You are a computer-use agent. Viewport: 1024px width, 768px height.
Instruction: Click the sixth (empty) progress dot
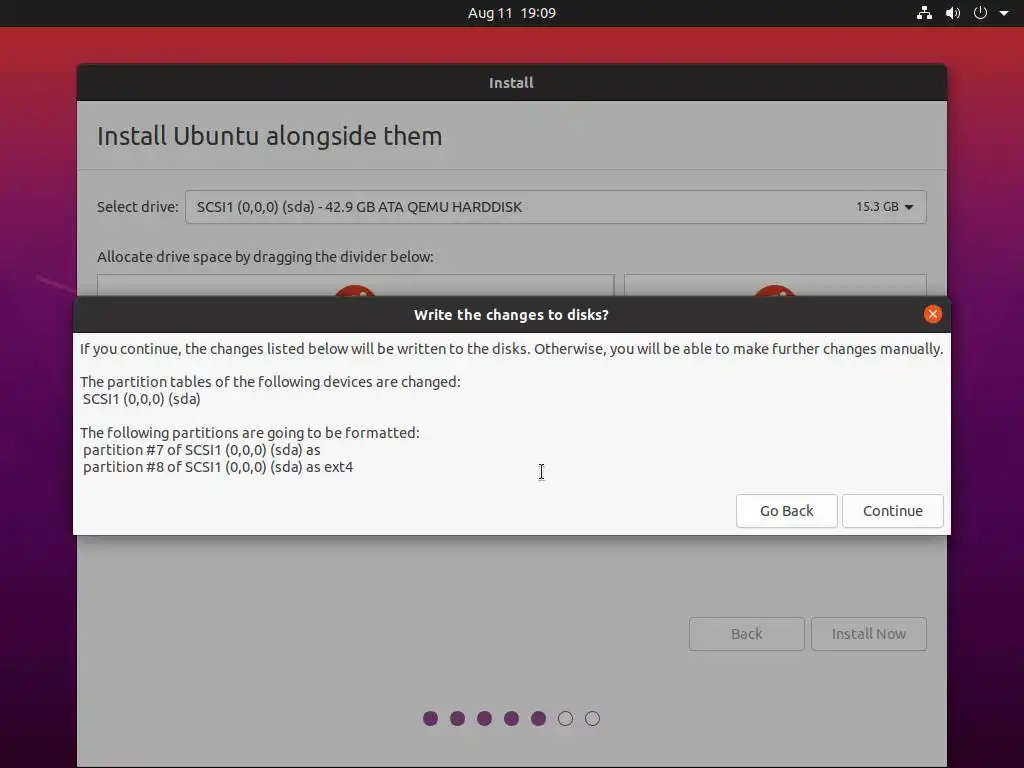(x=566, y=718)
